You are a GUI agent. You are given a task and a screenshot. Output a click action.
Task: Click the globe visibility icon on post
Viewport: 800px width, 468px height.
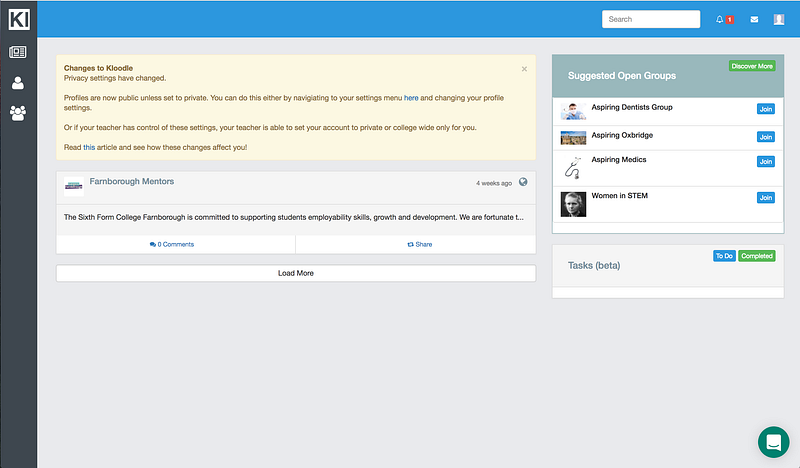[x=523, y=182]
